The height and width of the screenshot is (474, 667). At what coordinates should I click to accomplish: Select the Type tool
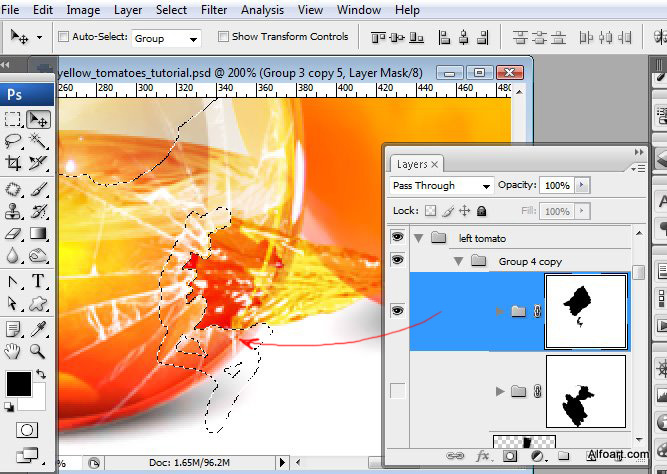(38, 281)
